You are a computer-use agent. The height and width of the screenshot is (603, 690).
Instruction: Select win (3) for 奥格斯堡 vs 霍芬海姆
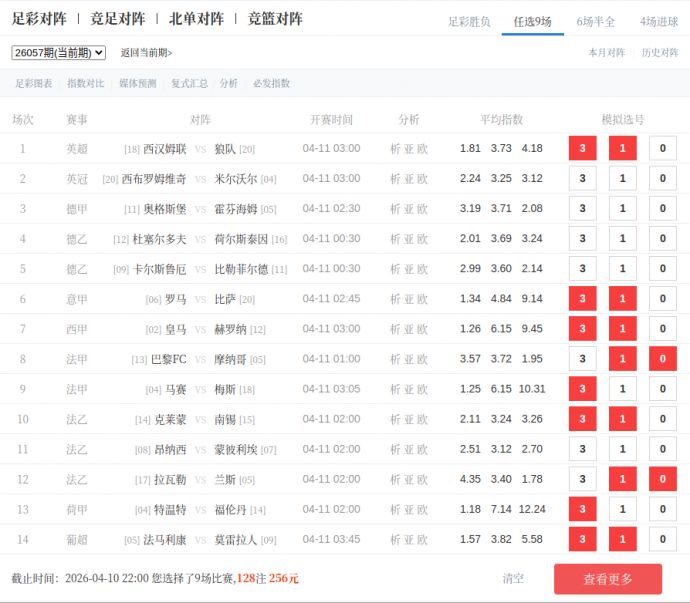click(582, 209)
